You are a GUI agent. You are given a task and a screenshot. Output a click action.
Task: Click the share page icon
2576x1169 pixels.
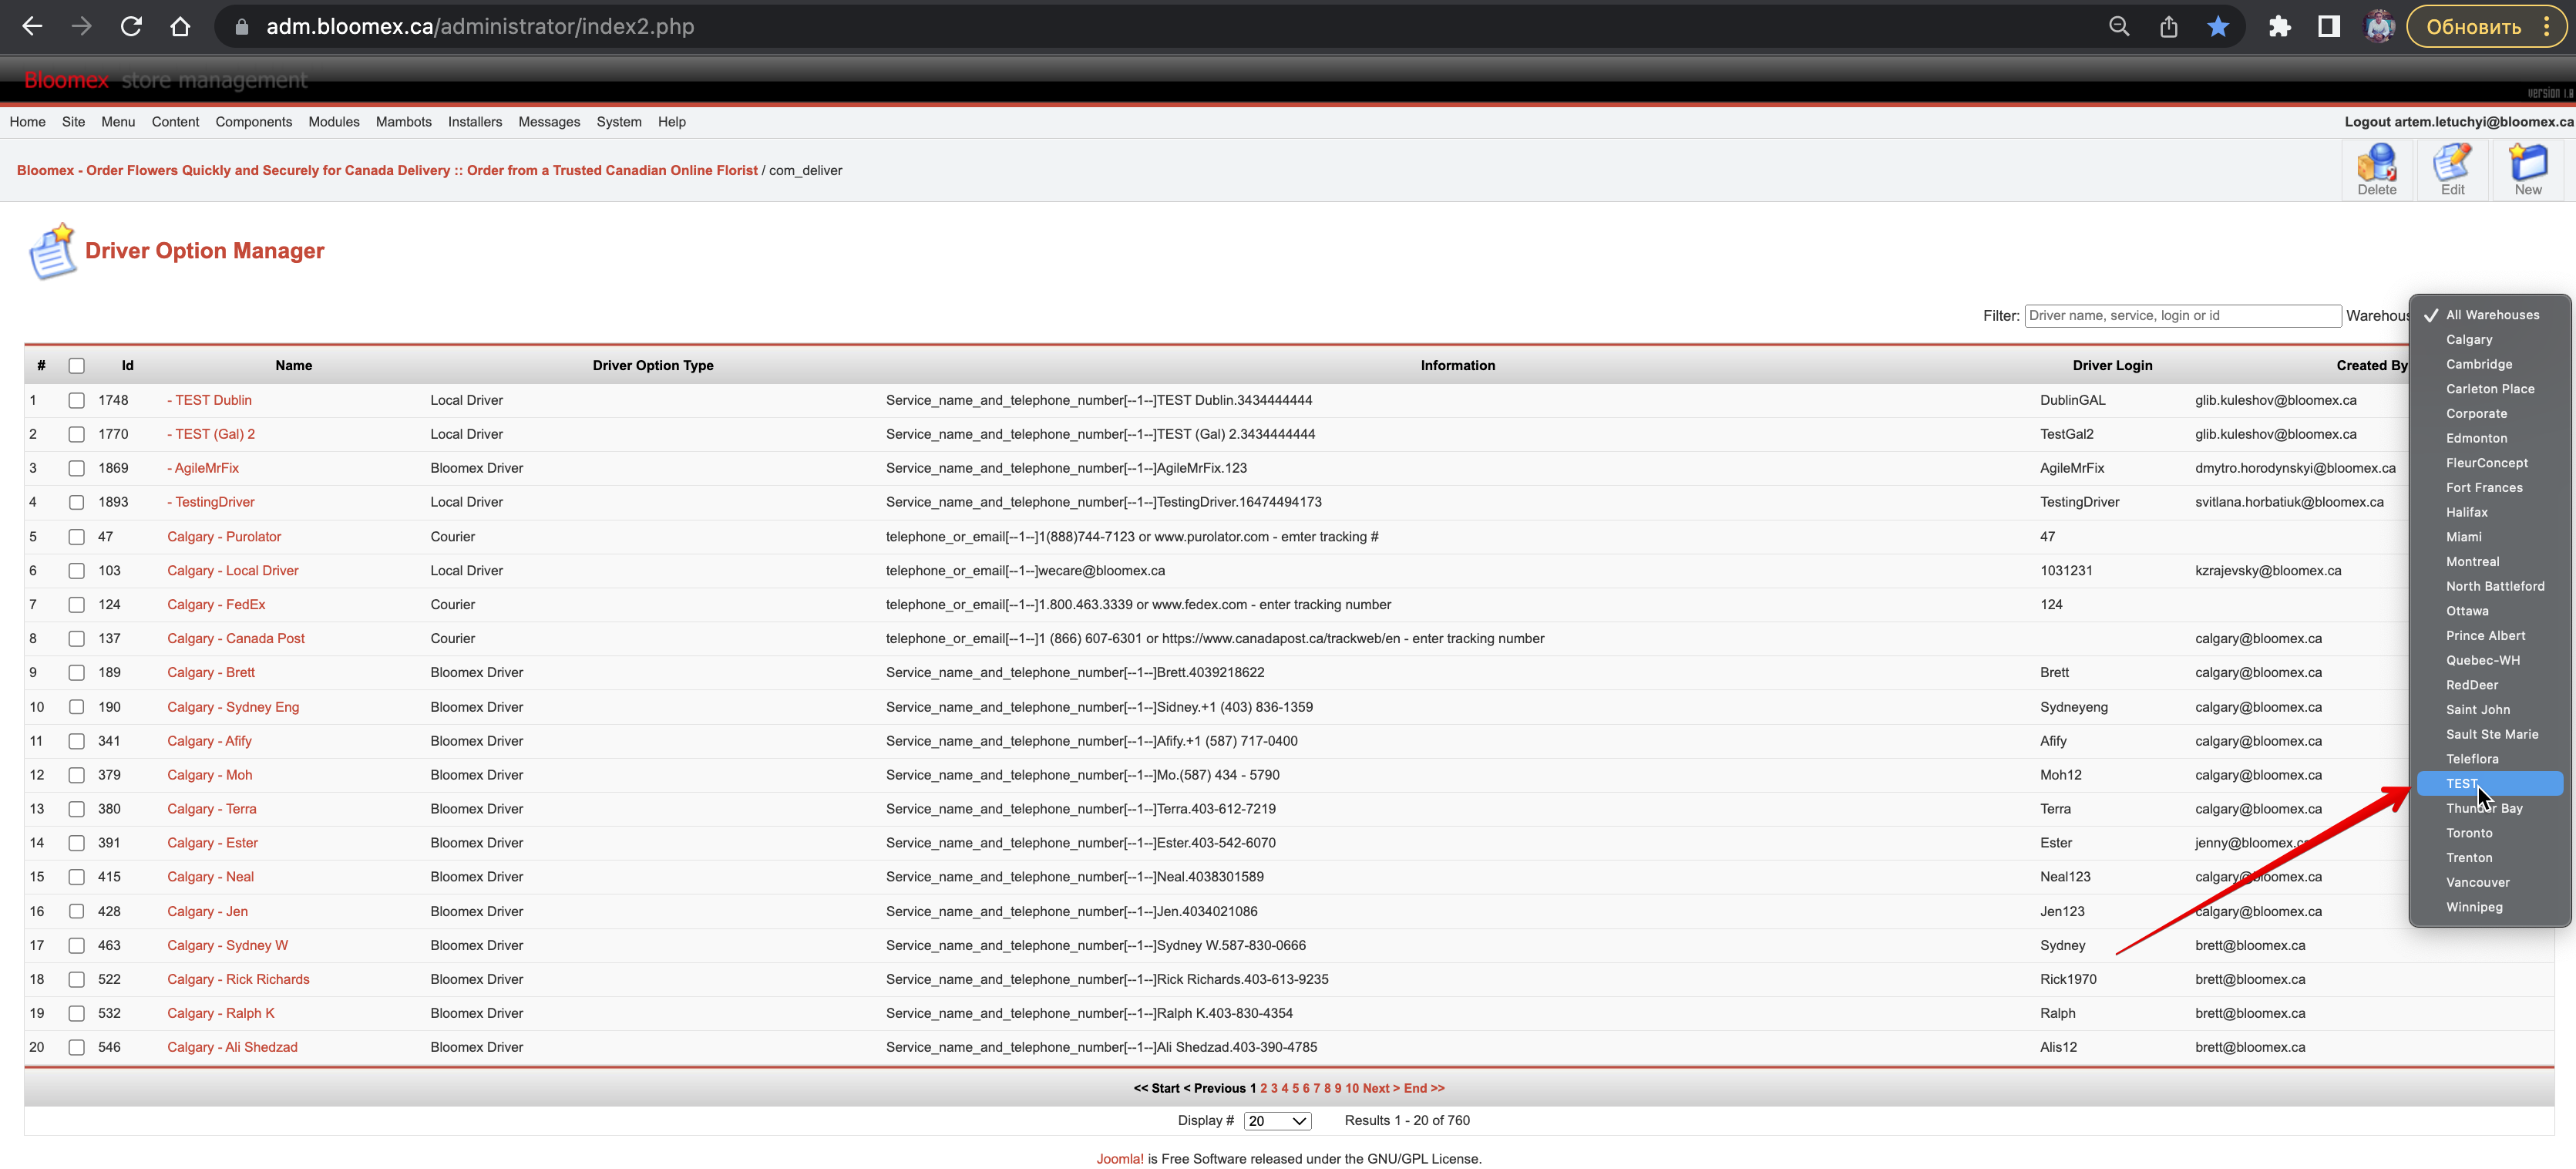tap(2168, 27)
